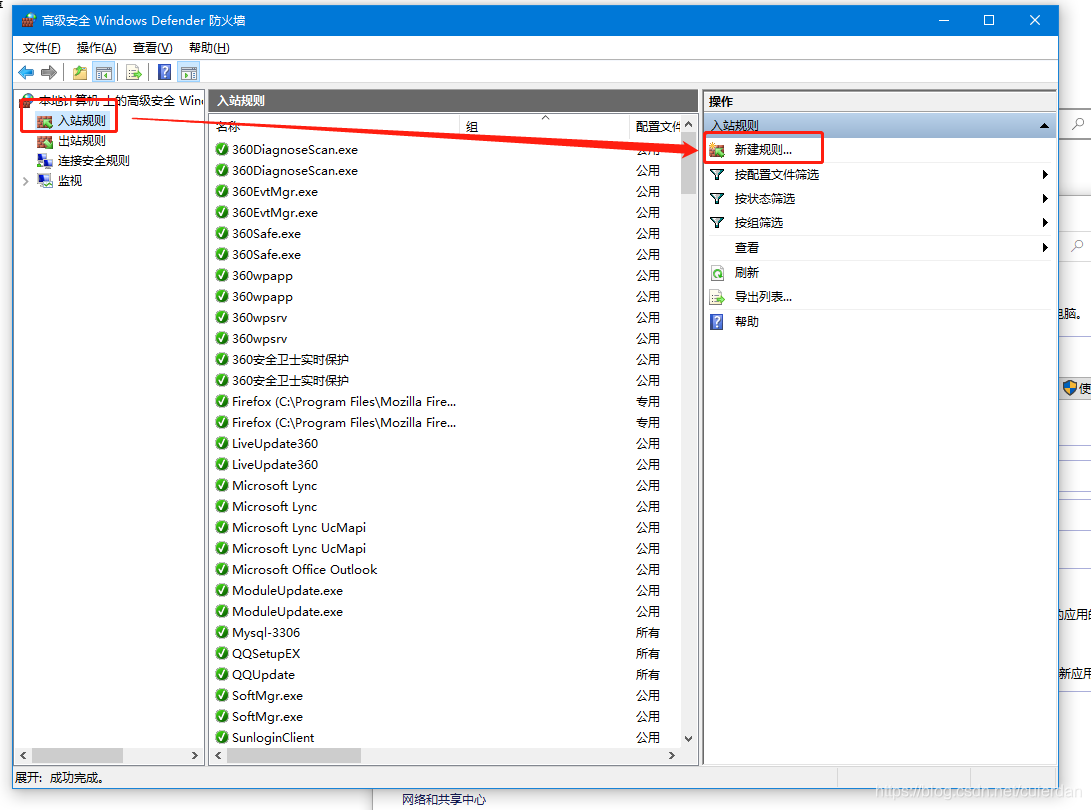Image resolution: width=1091 pixels, height=810 pixels.
Task: Click 导出列表... in the actions pane
Action: point(763,297)
